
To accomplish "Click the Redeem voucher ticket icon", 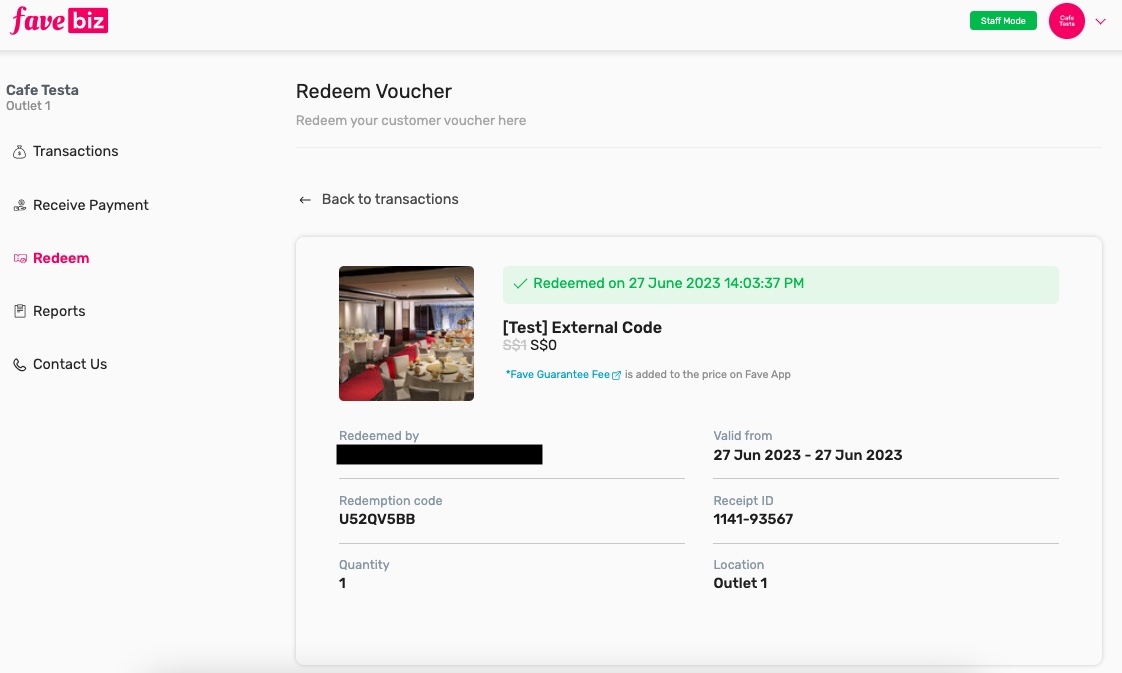I will 19,259.
